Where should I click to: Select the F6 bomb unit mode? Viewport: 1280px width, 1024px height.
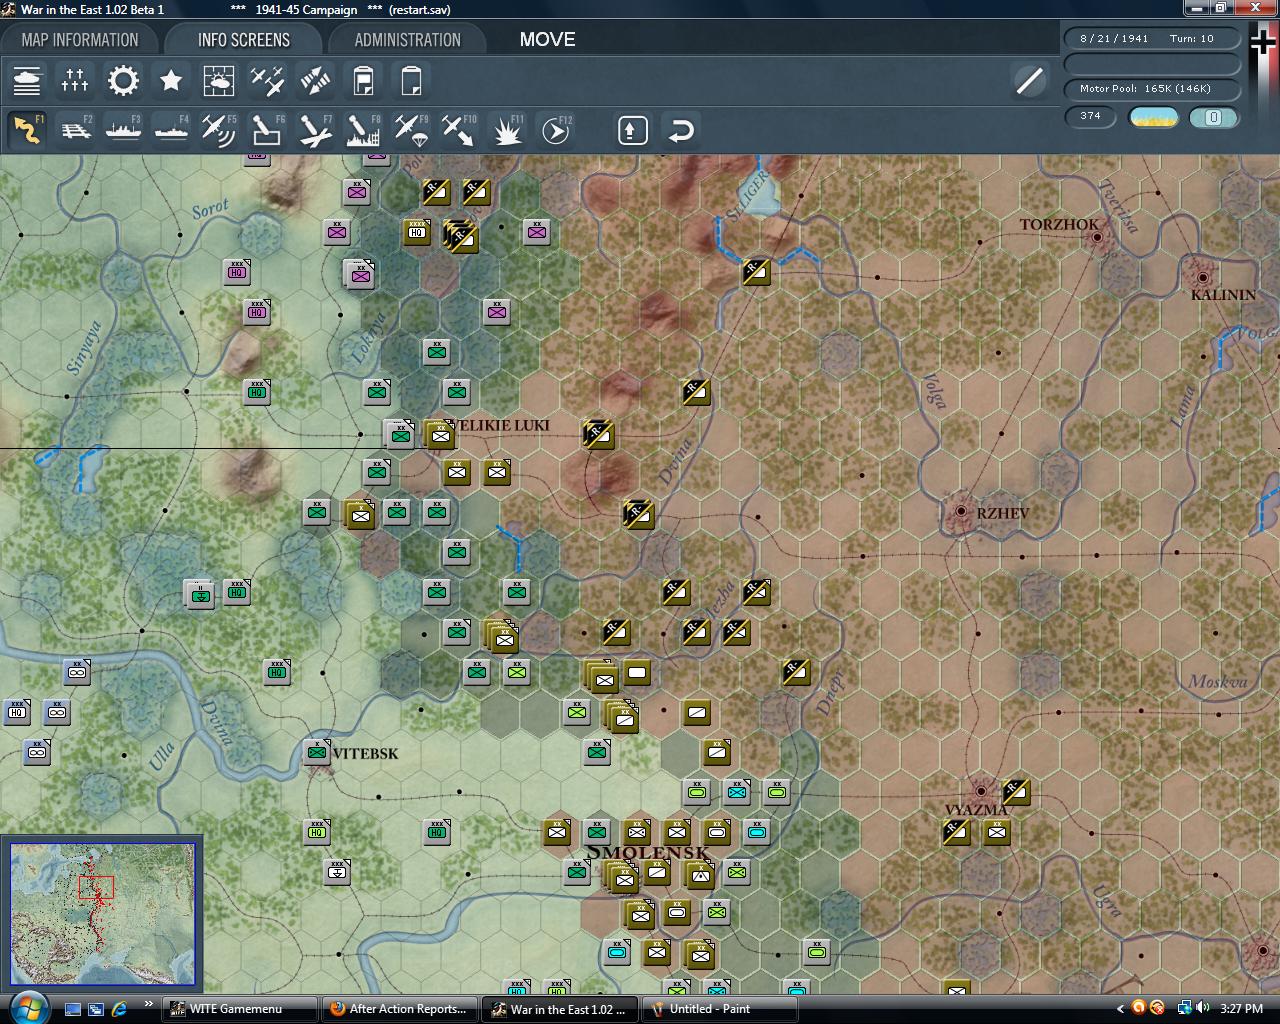267,130
